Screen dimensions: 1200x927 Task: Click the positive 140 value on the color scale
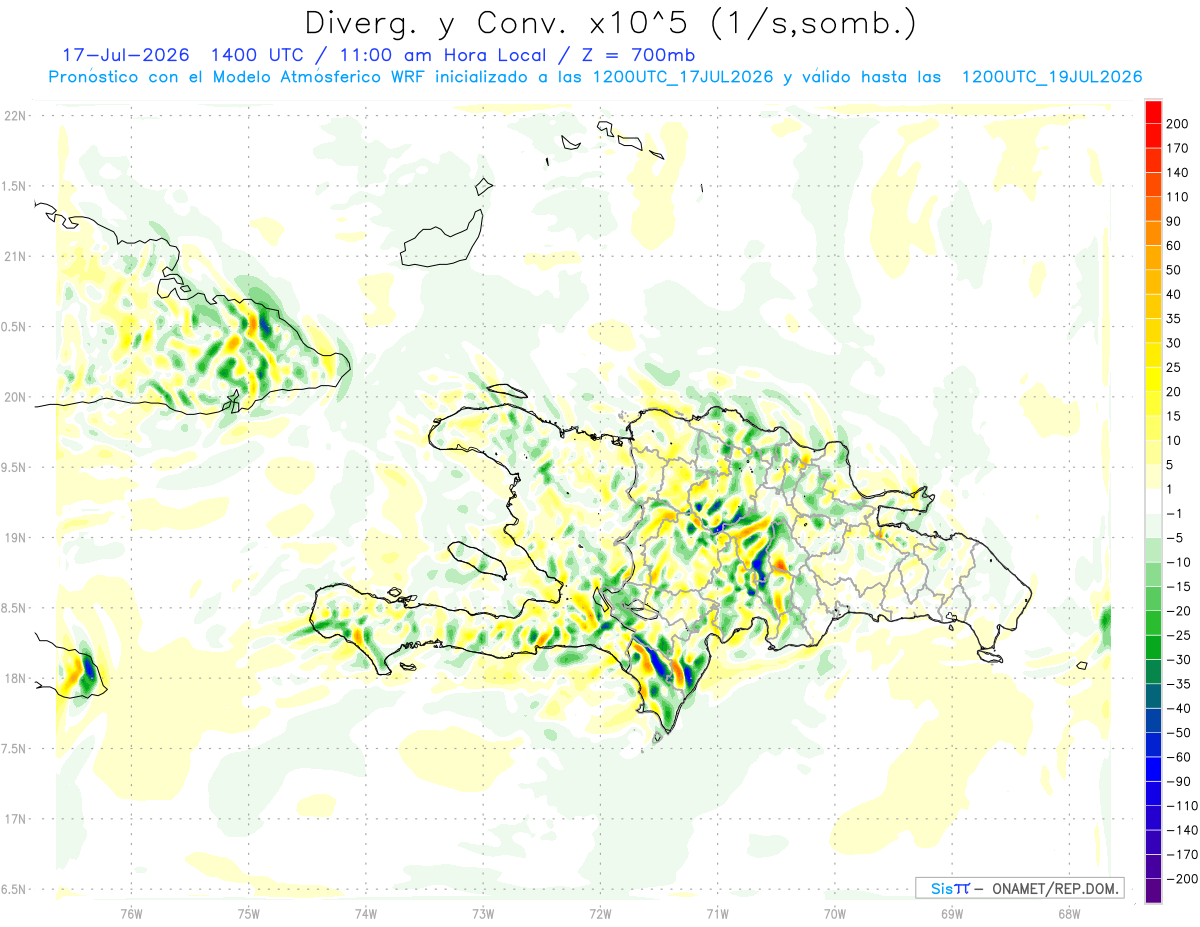click(x=1178, y=172)
